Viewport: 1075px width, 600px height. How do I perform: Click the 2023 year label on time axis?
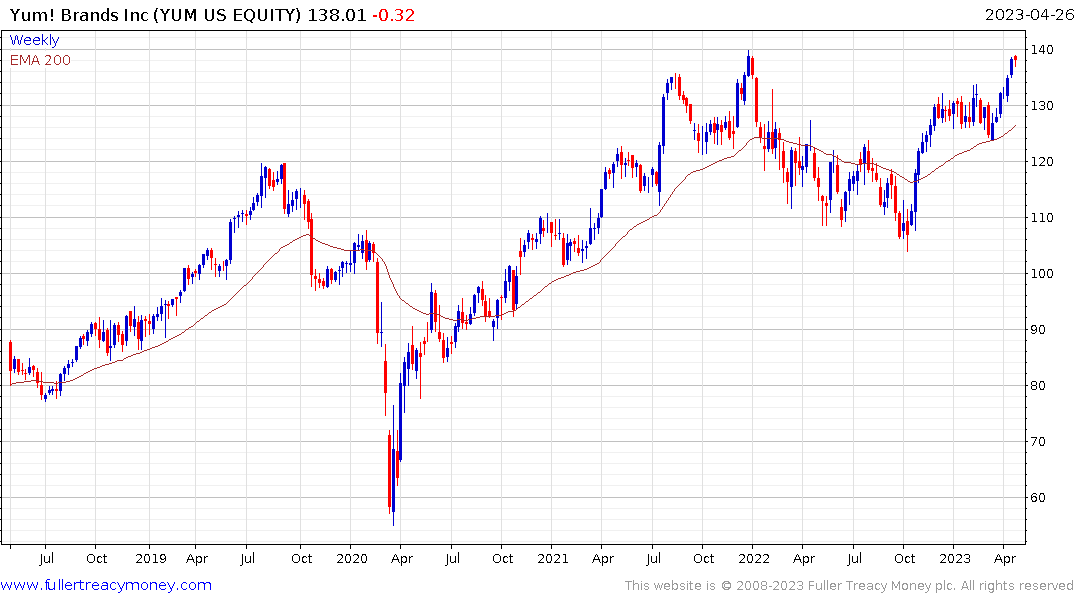[954, 558]
